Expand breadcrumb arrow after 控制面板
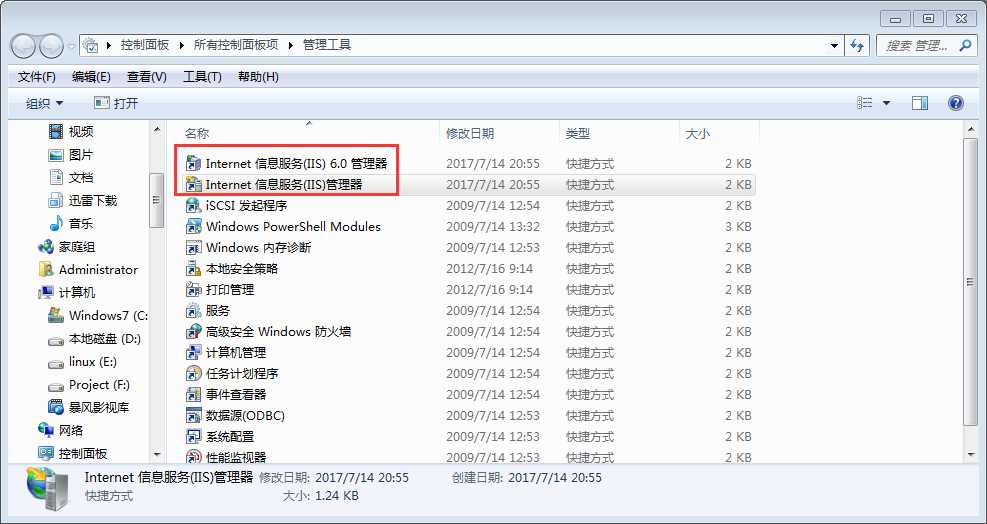Image resolution: width=987 pixels, height=524 pixels. [181, 45]
